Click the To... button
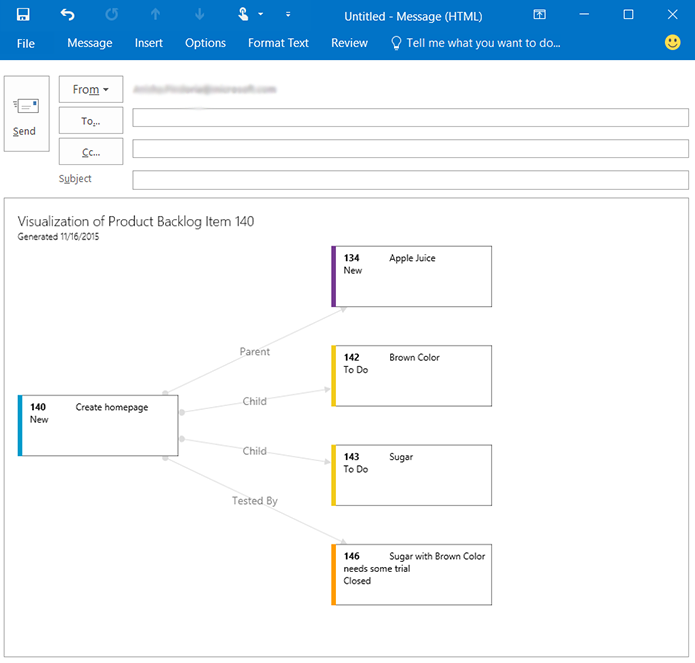 (91, 121)
